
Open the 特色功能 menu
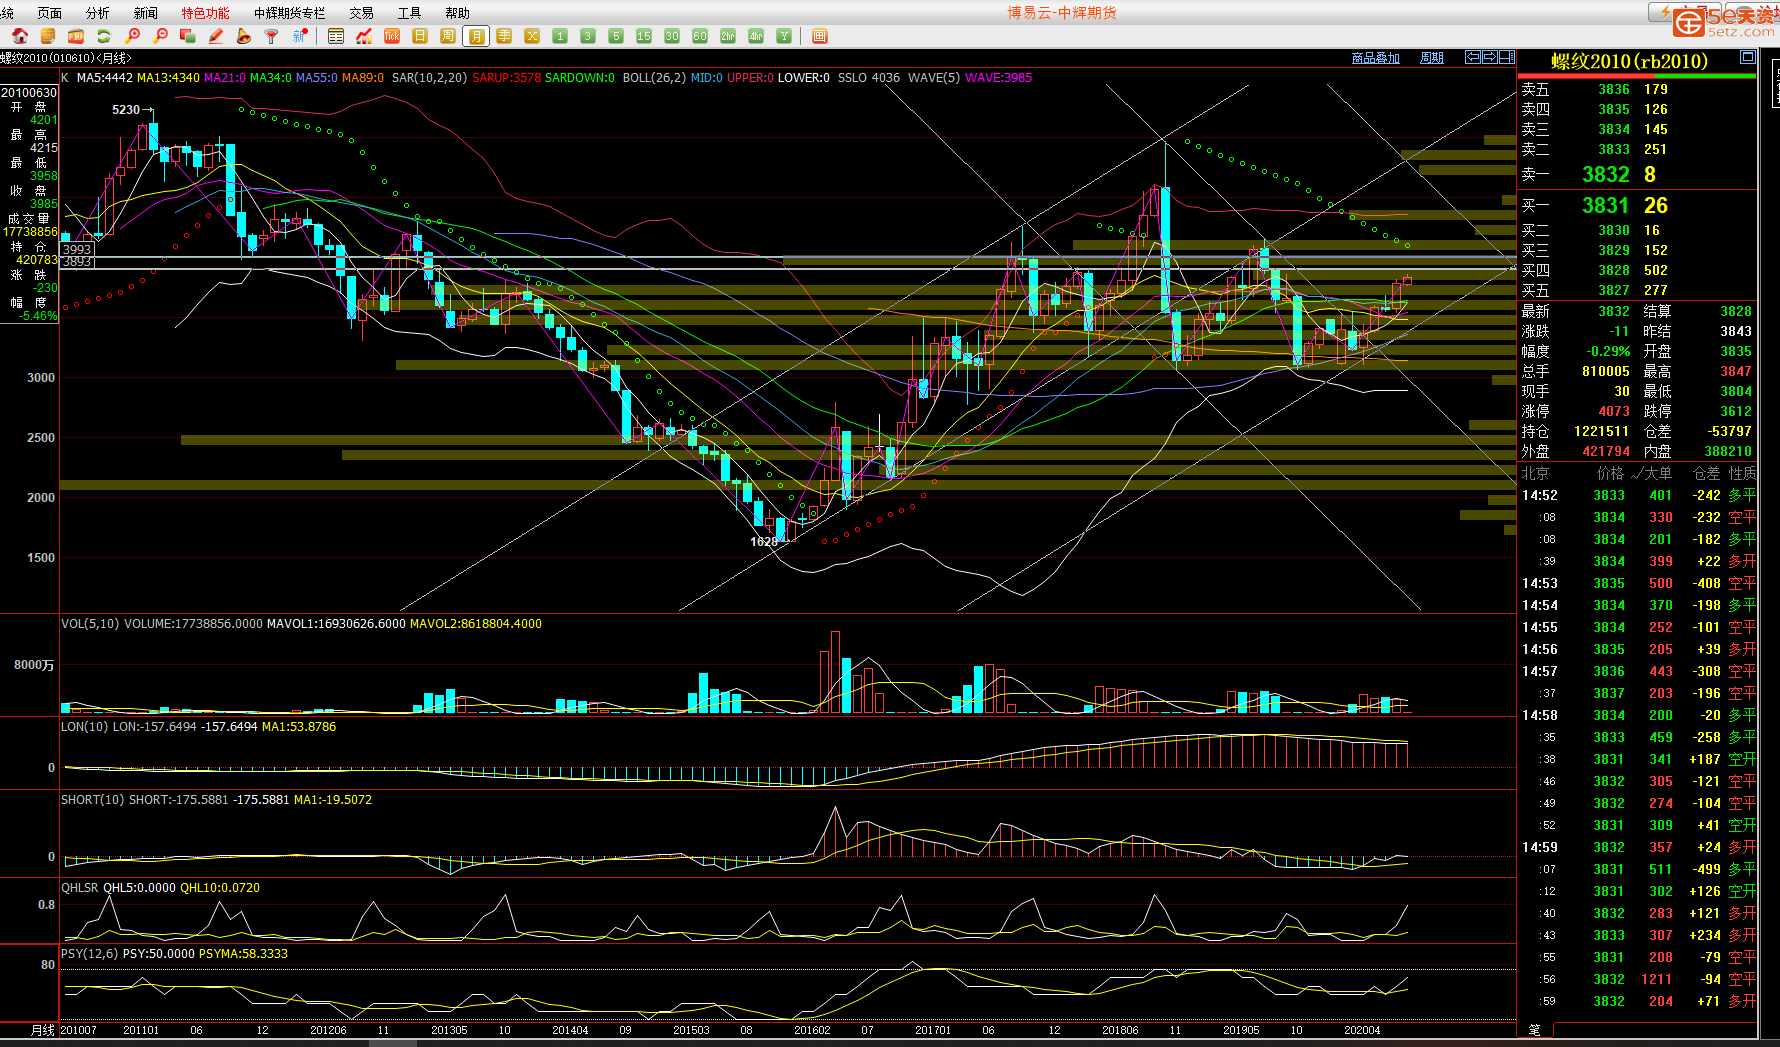point(205,13)
